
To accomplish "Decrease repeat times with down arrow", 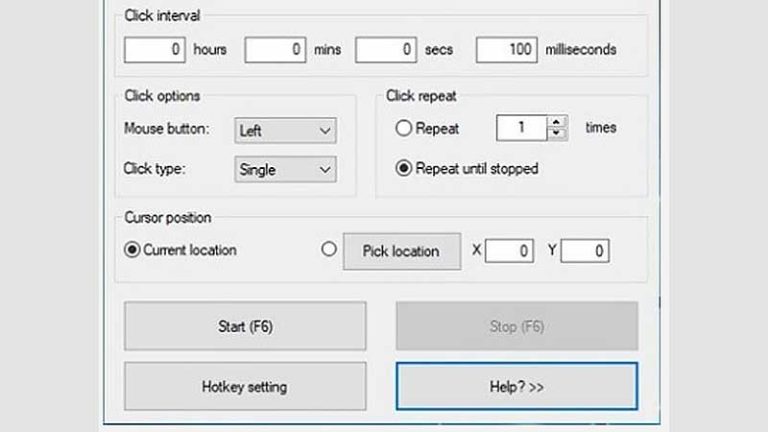I will [x=558, y=134].
